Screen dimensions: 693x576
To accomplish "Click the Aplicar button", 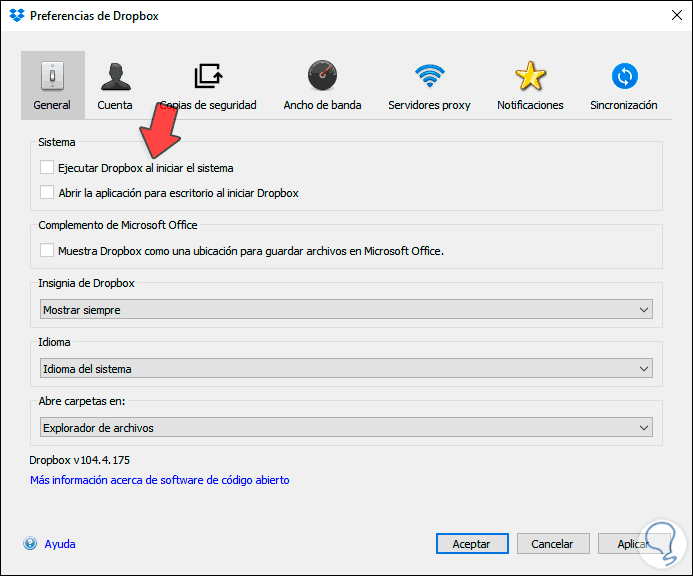I will pos(634,543).
